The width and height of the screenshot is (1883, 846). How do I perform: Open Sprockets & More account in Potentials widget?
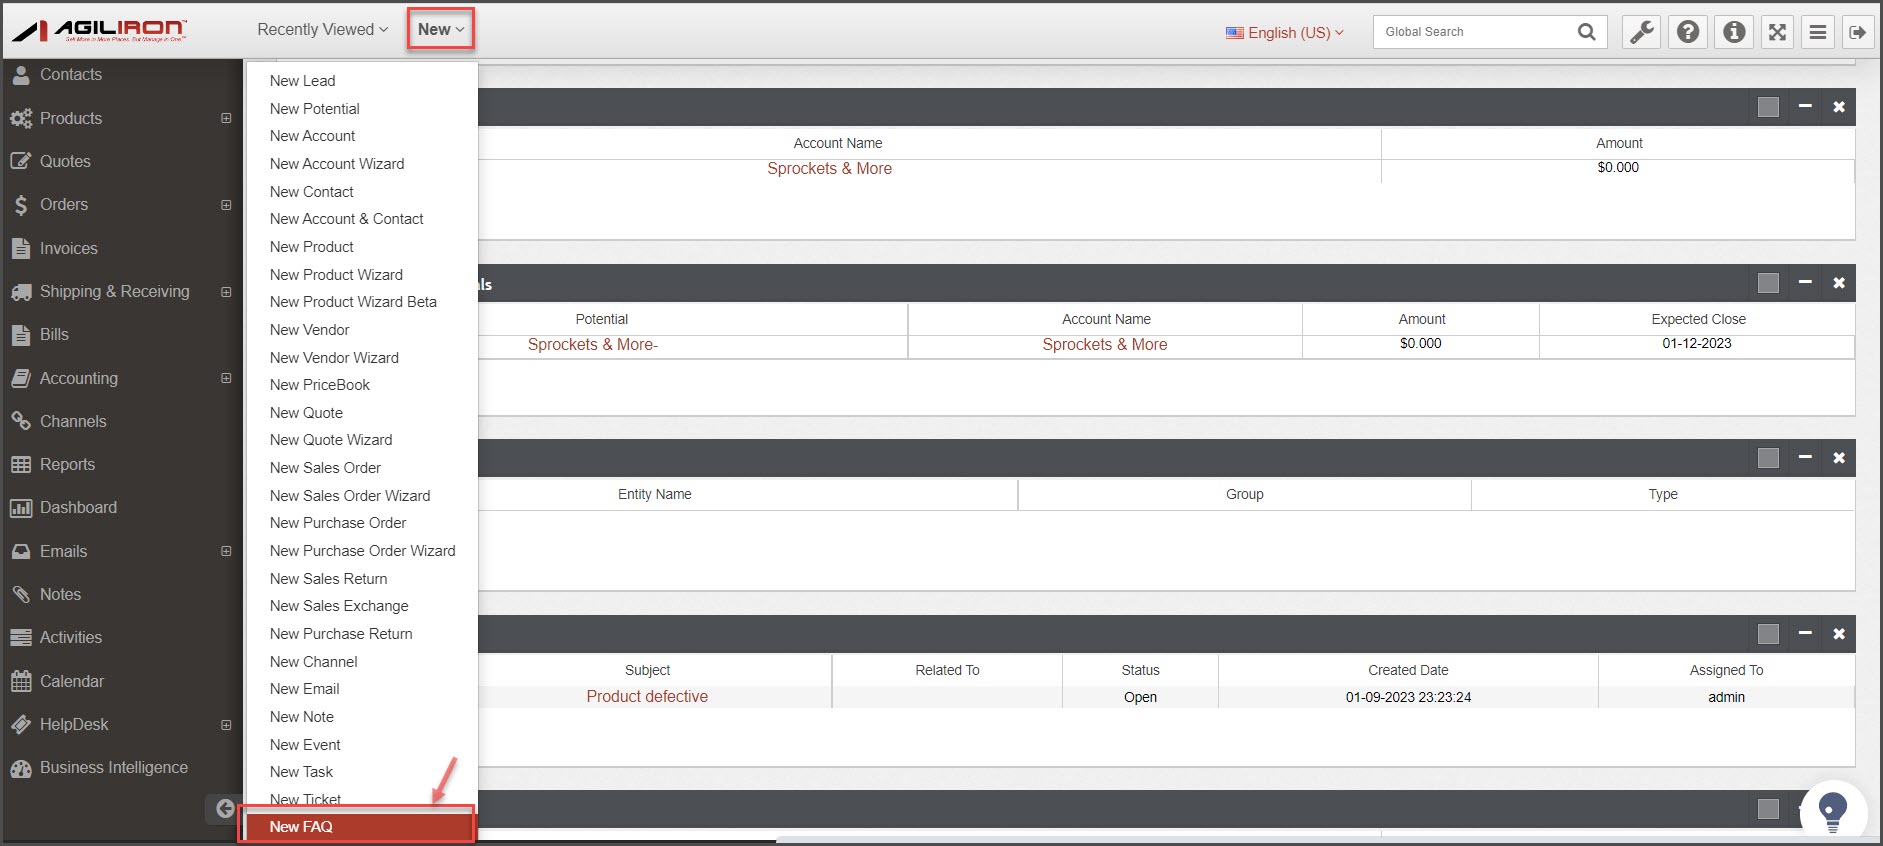point(1105,344)
